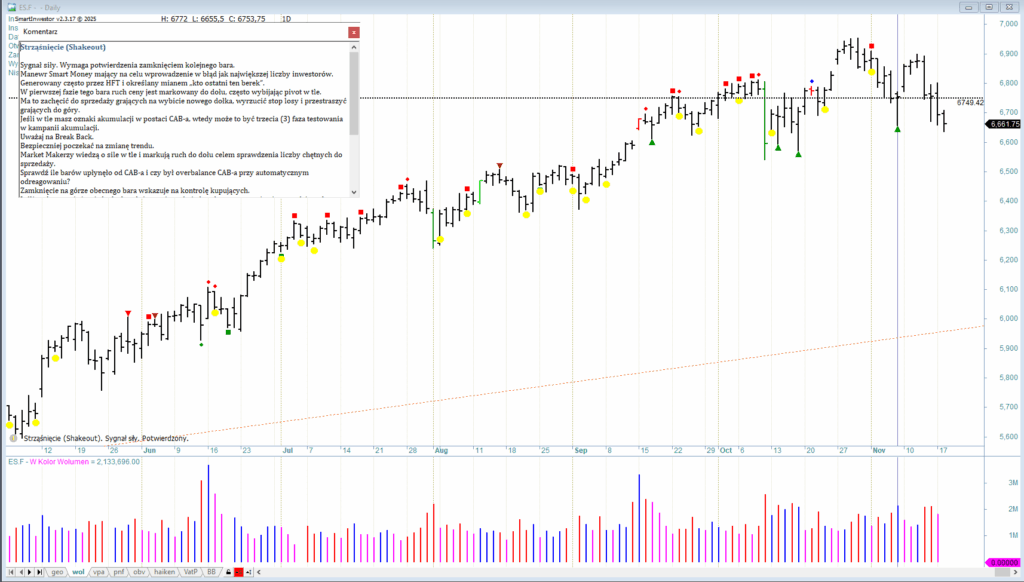Close the Komentarz panel
Image resolution: width=1024 pixels, height=582 pixels.
pos(353,33)
